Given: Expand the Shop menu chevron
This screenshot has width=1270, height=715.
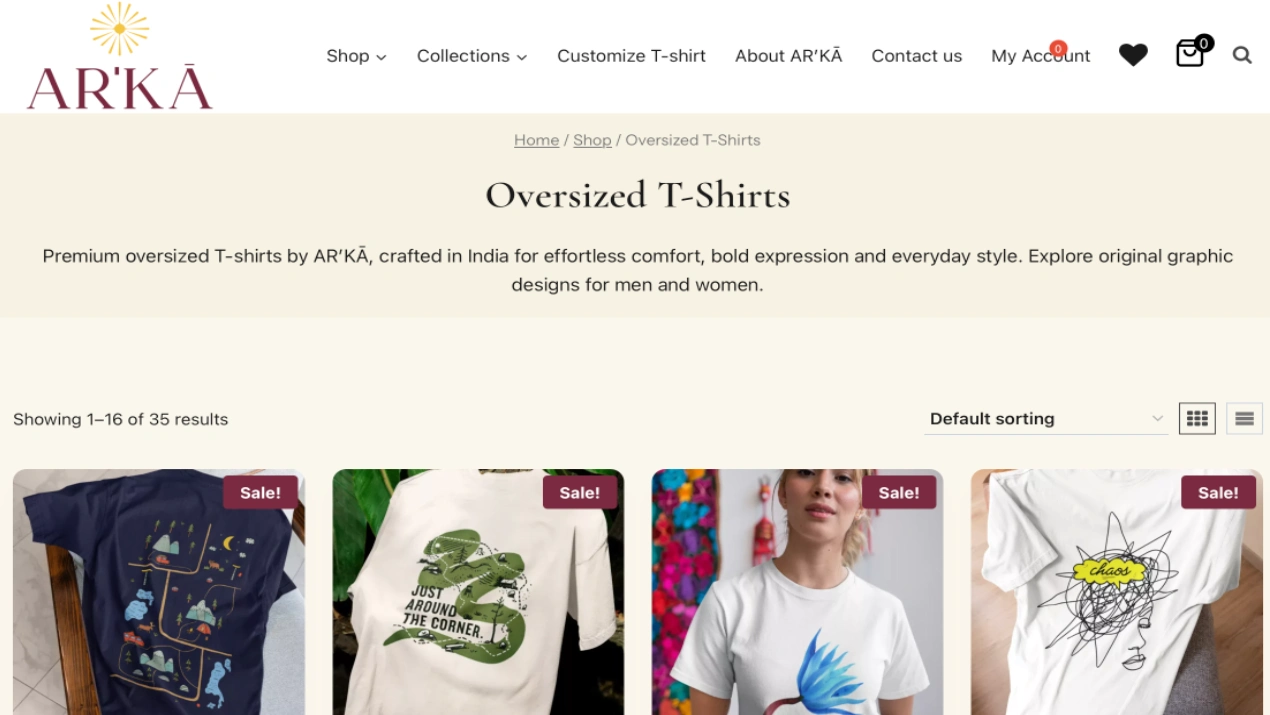Looking at the screenshot, I should (381, 57).
